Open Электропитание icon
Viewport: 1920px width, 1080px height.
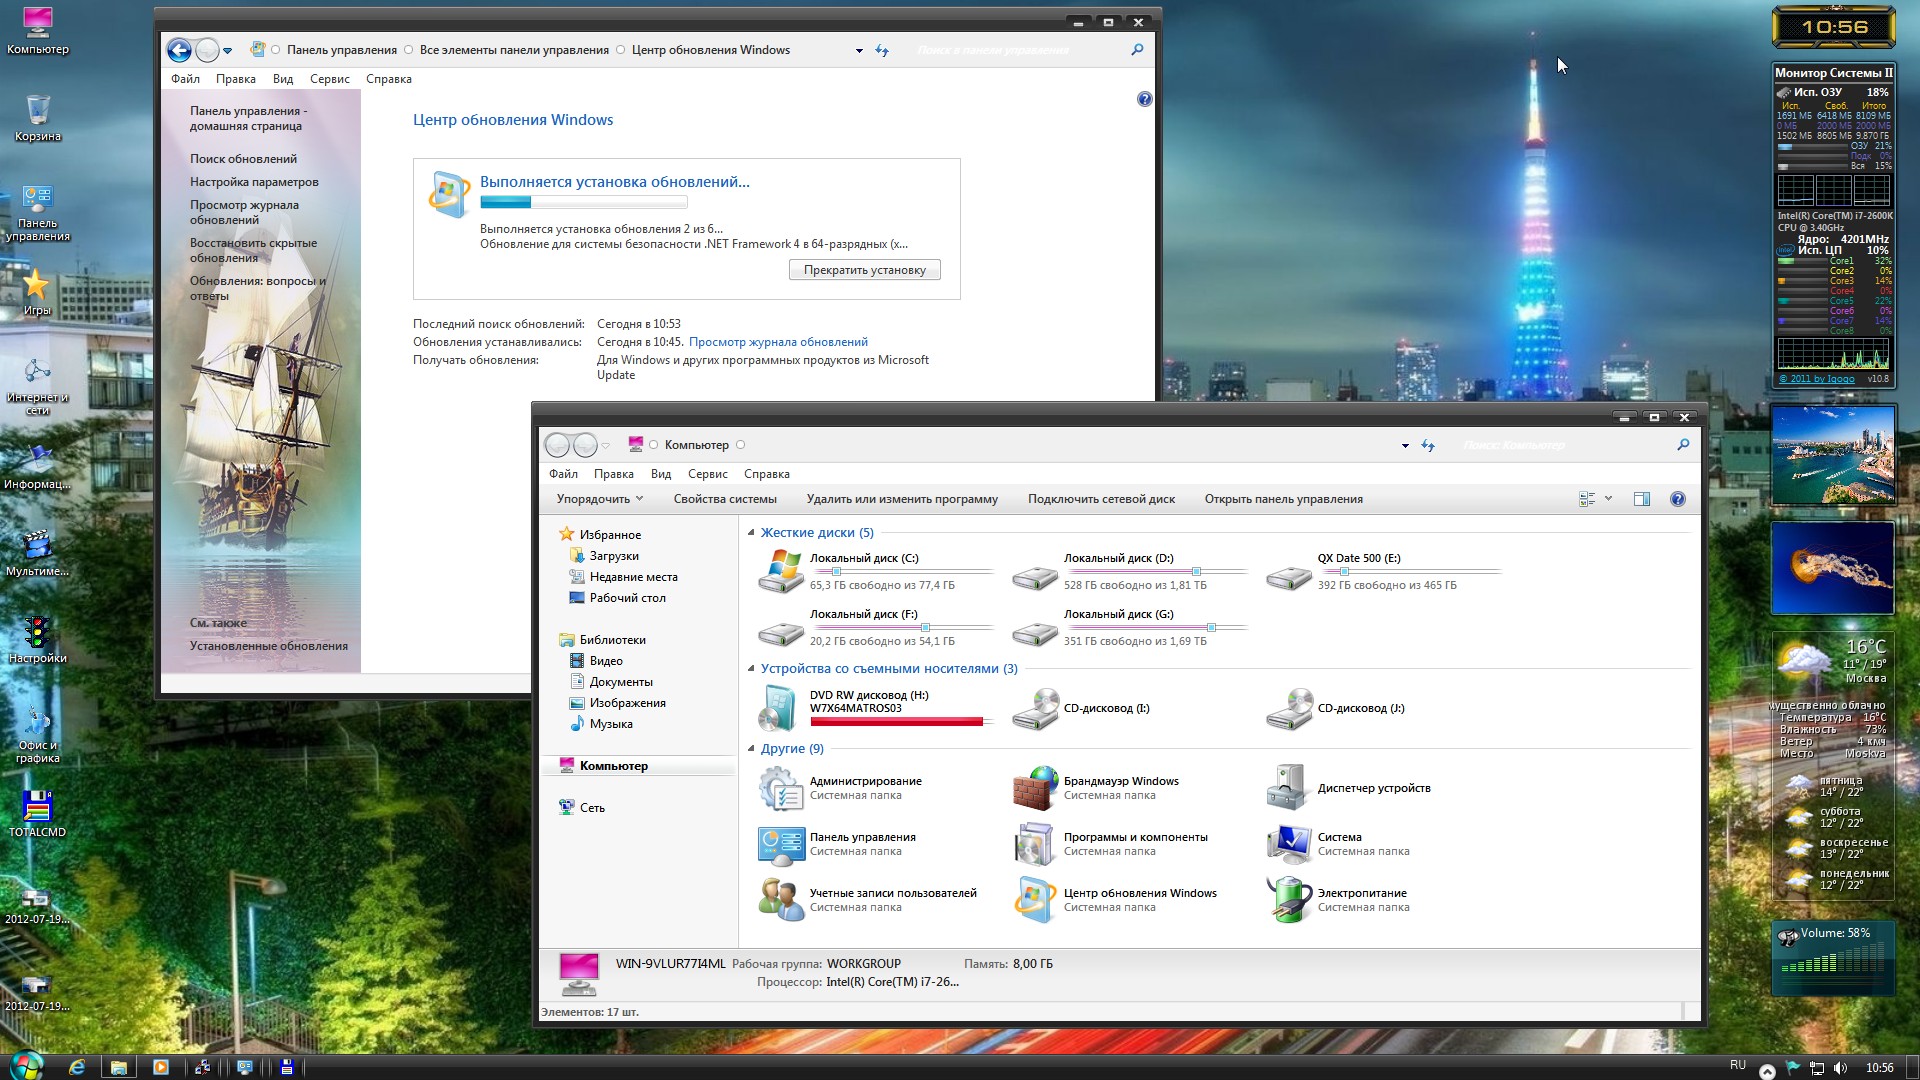pos(1288,900)
